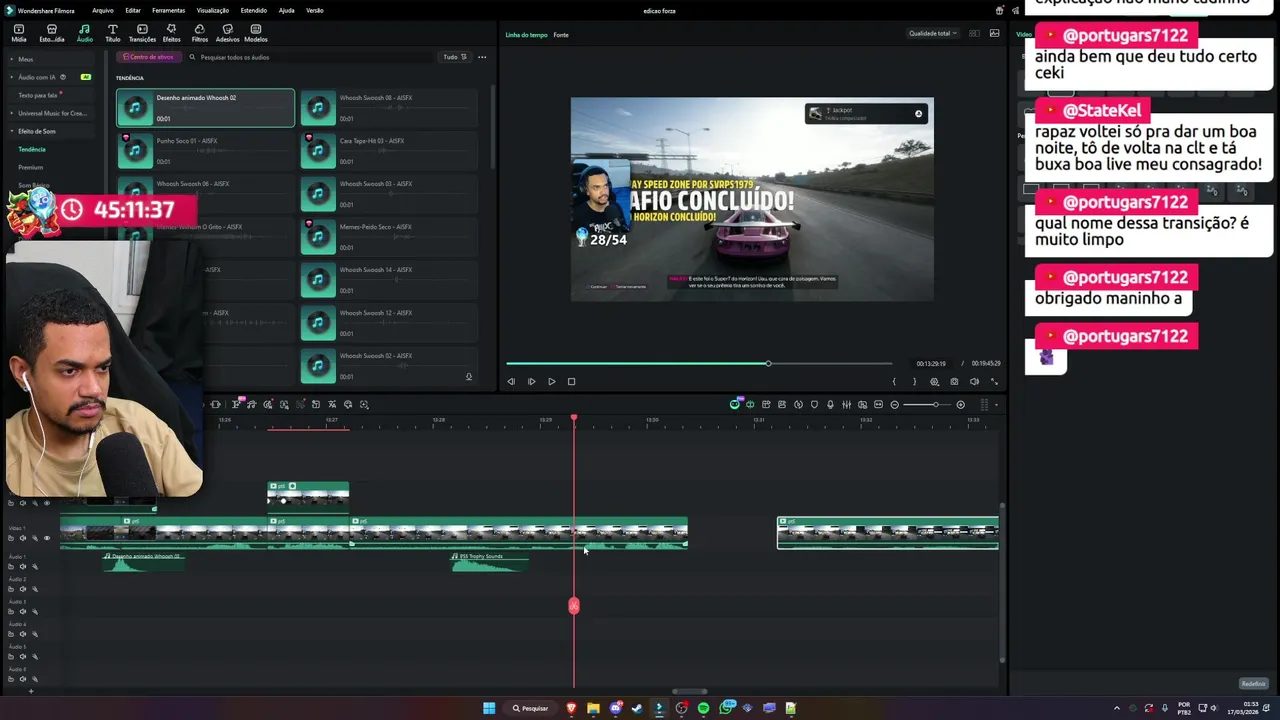Screen dimensions: 1280x720
Task: Download Whoosh Swoosh 02 - AISFX sound
Action: tap(468, 377)
